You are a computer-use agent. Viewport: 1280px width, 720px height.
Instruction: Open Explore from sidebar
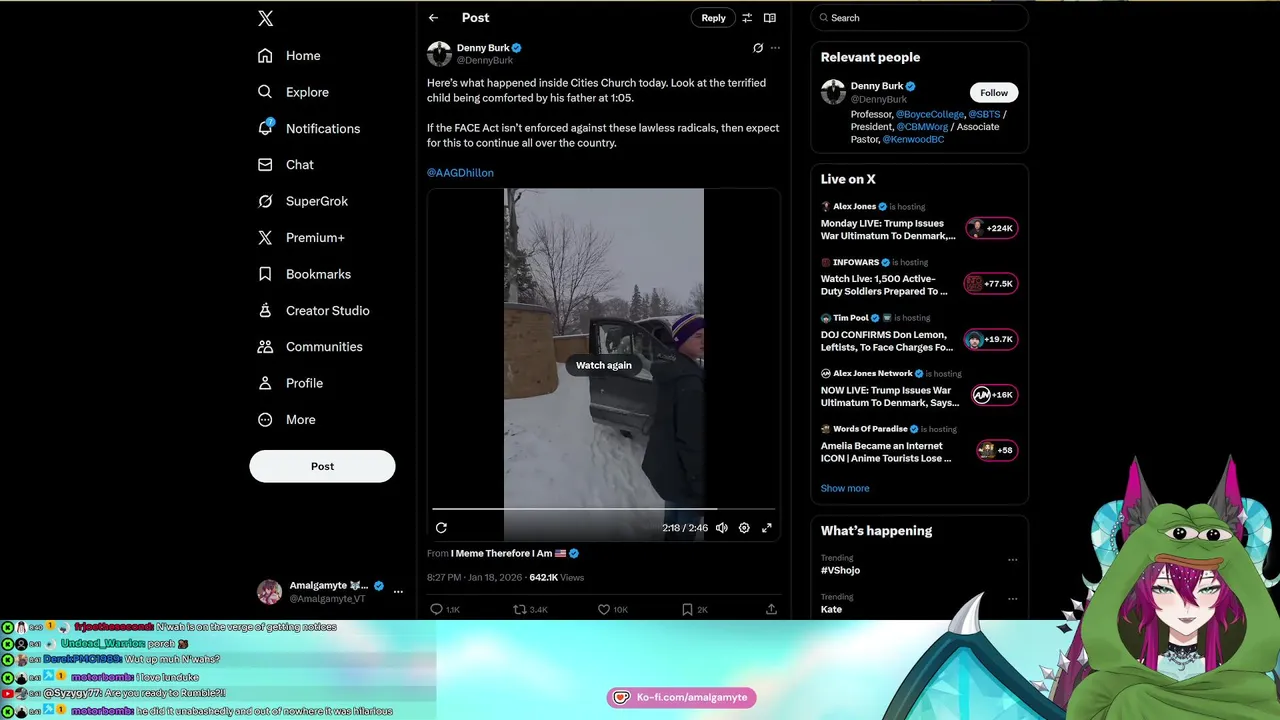click(x=294, y=92)
